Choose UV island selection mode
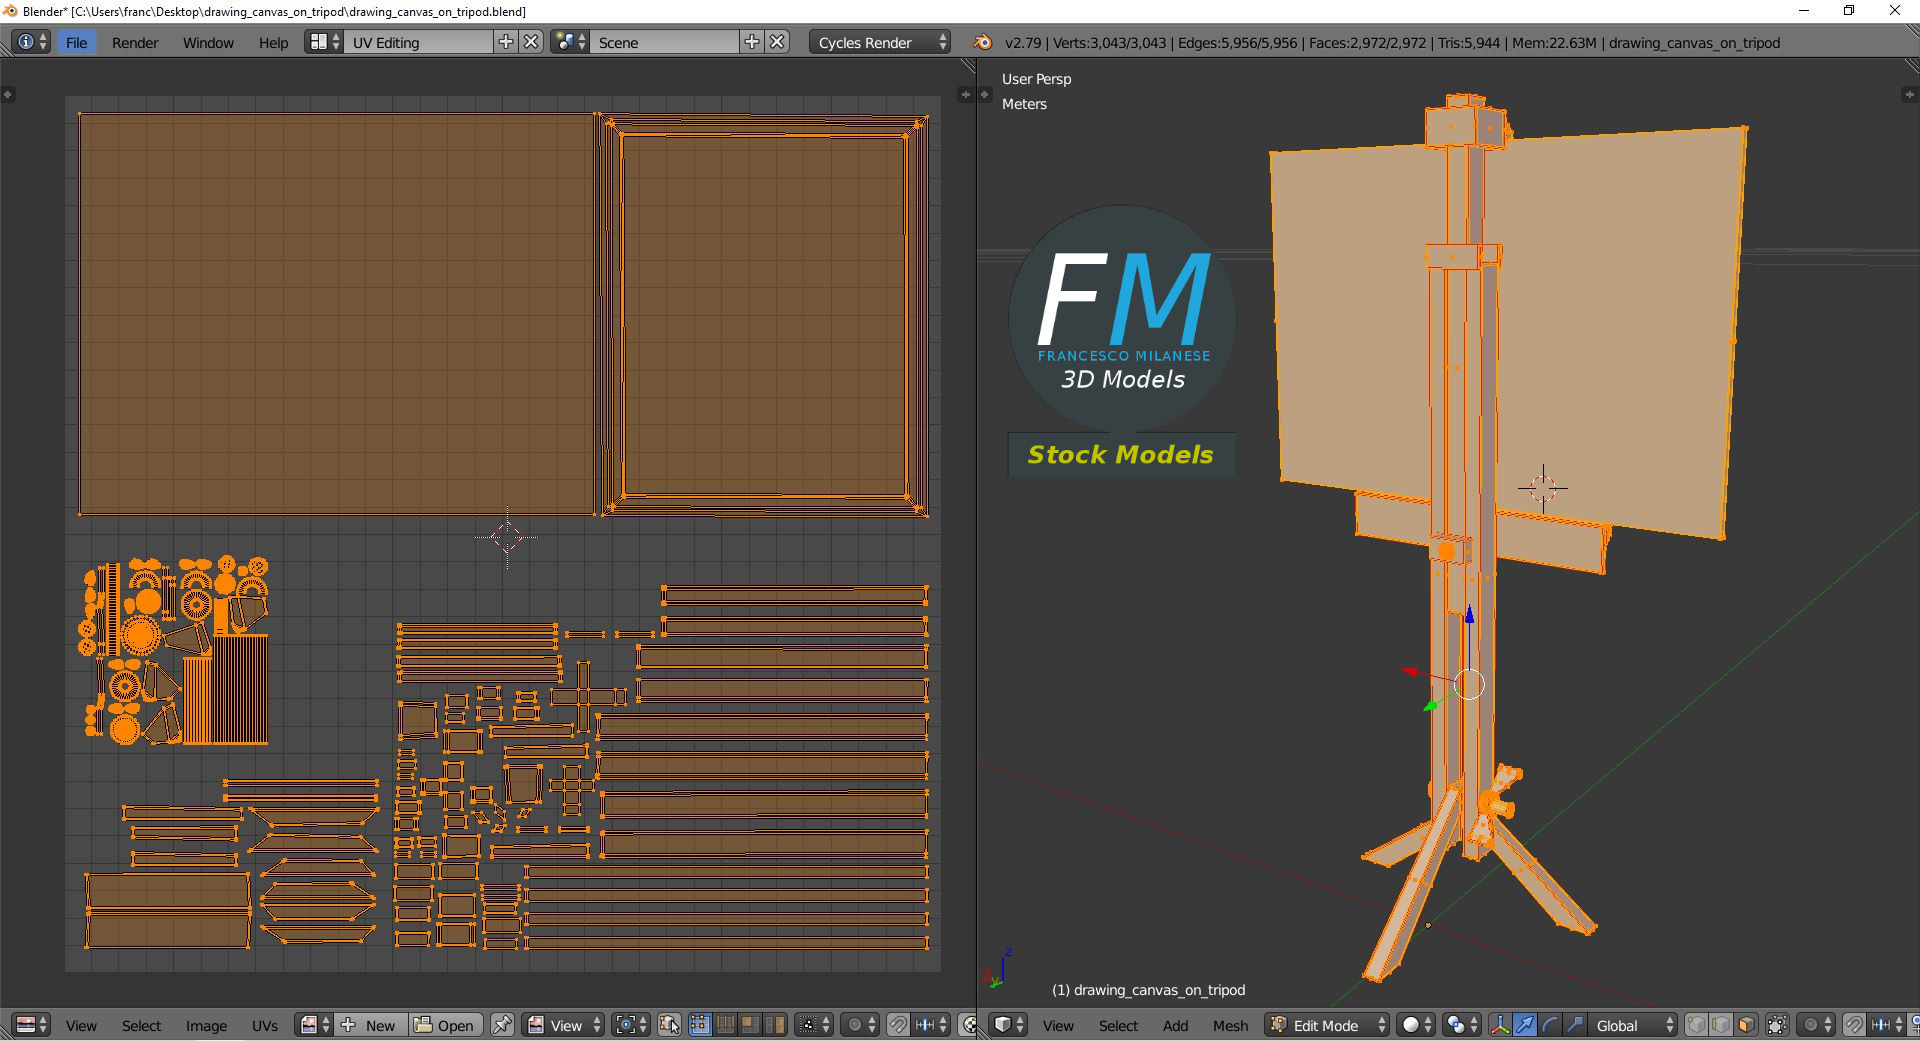 pos(775,1025)
